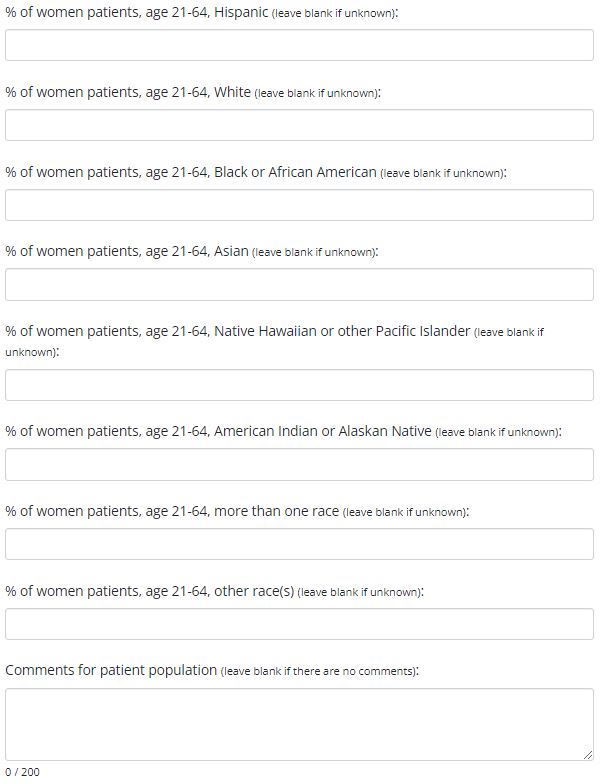
Task: Focus the White percentage input field
Action: [x=299, y=125]
